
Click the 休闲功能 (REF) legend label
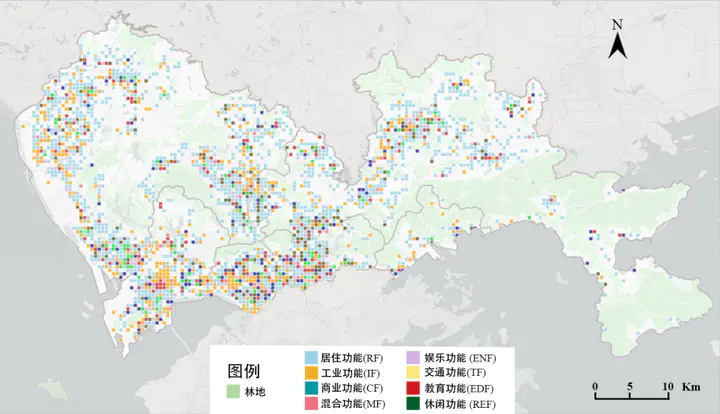[460, 404]
